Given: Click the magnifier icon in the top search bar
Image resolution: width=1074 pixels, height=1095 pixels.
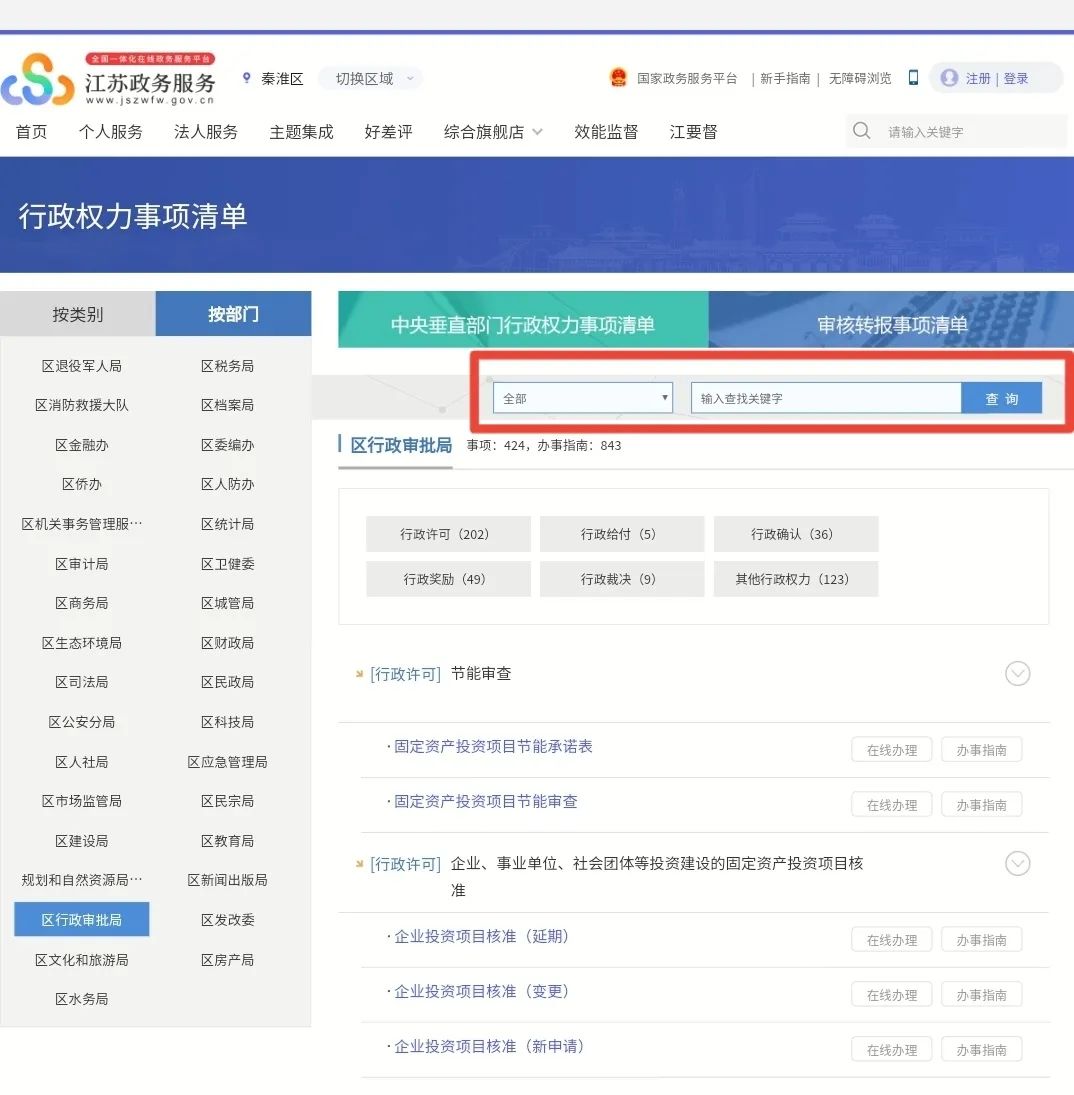Looking at the screenshot, I should [861, 131].
